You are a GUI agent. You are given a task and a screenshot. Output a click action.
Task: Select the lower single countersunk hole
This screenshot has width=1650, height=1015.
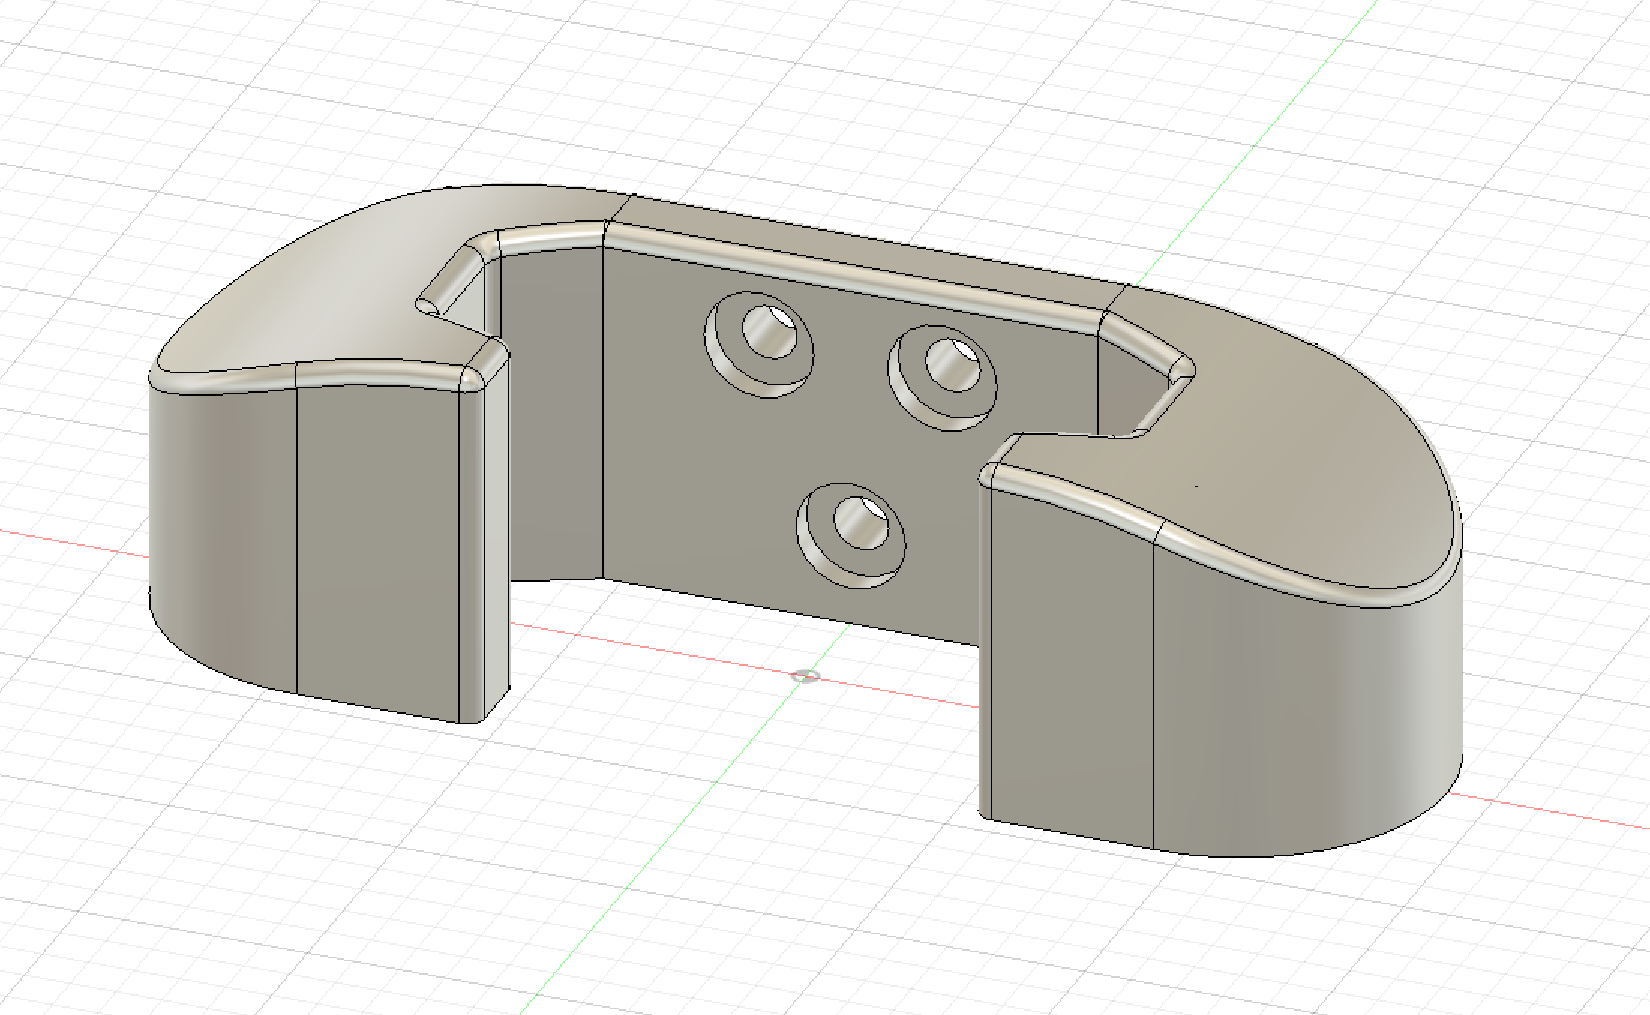pyautogui.click(x=851, y=535)
